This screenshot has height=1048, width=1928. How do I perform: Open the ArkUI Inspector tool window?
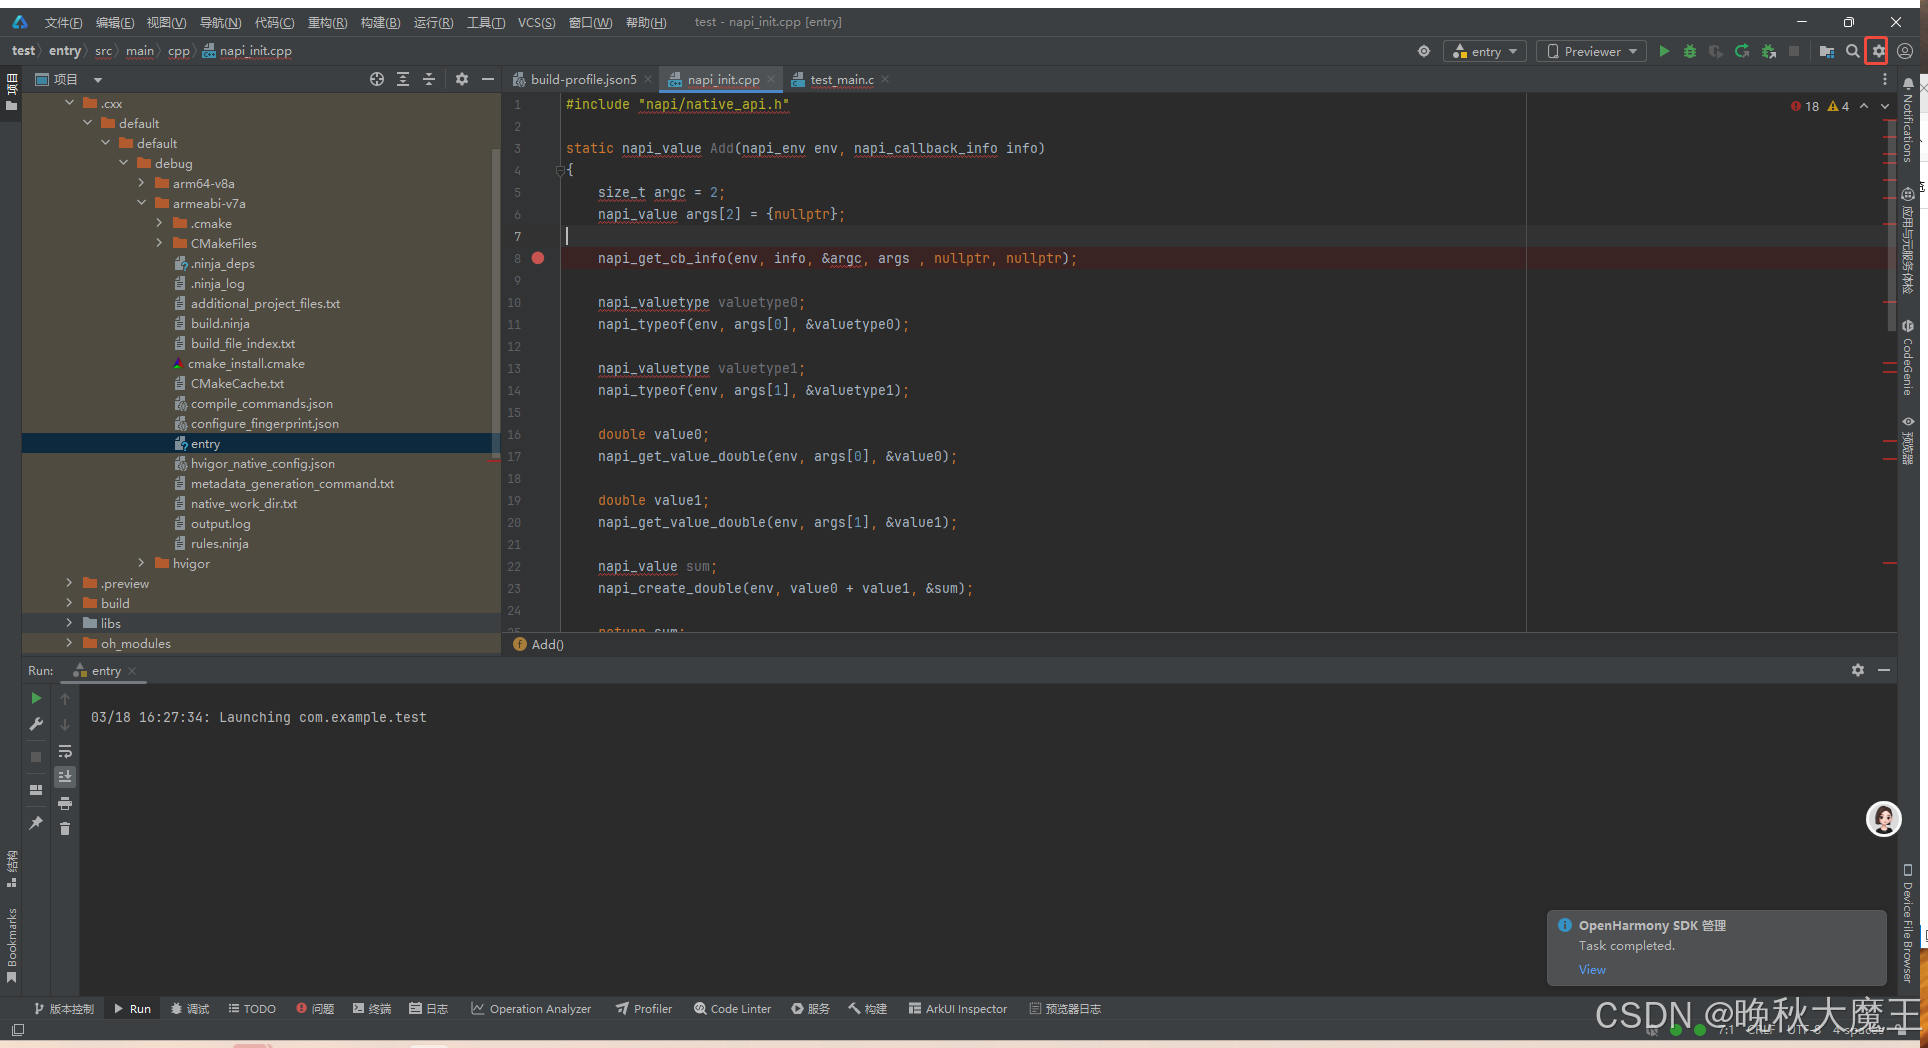click(x=958, y=1009)
